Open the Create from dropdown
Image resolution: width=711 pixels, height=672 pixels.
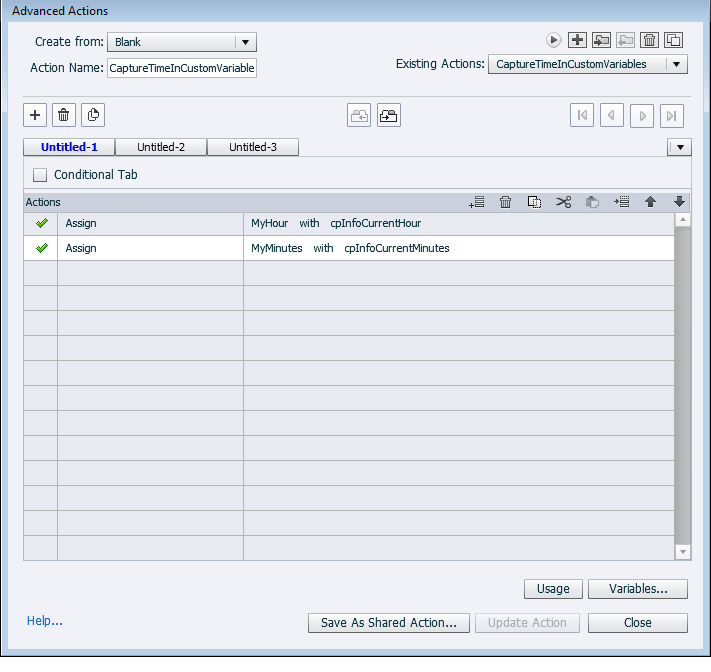pos(246,42)
